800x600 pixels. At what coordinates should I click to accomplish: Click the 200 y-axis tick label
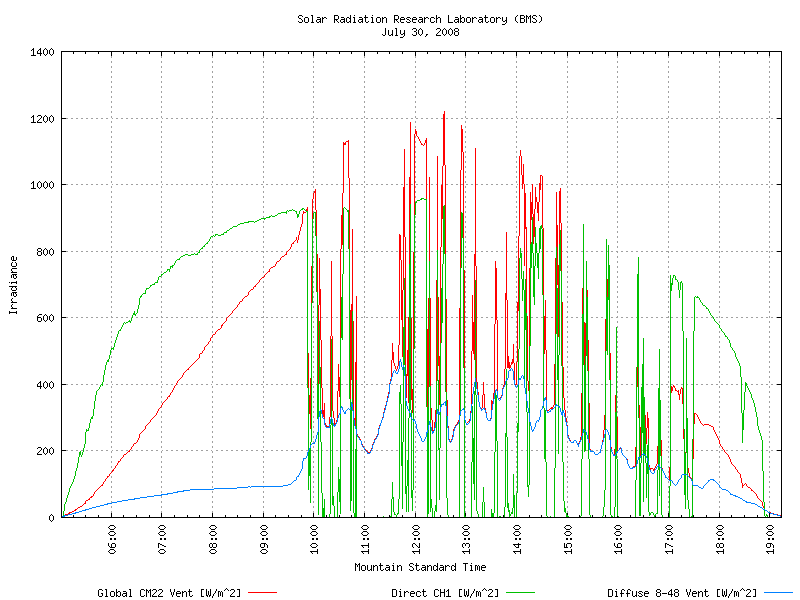pyautogui.click(x=45, y=451)
